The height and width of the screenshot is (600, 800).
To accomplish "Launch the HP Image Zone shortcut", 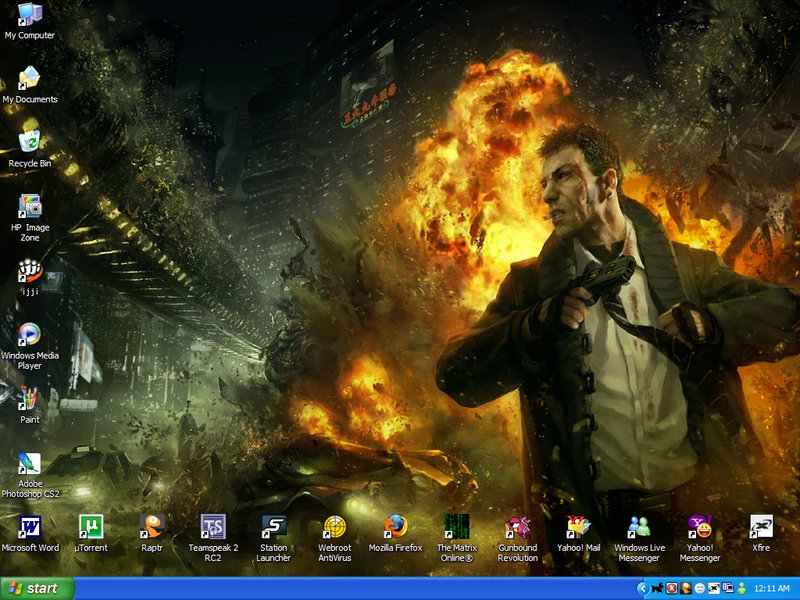I will [30, 218].
